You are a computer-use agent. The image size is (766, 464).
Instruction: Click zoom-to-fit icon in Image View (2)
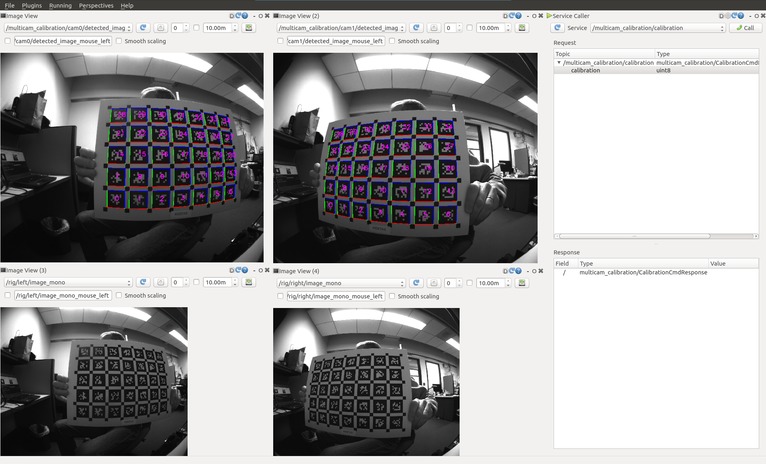[x=434, y=28]
